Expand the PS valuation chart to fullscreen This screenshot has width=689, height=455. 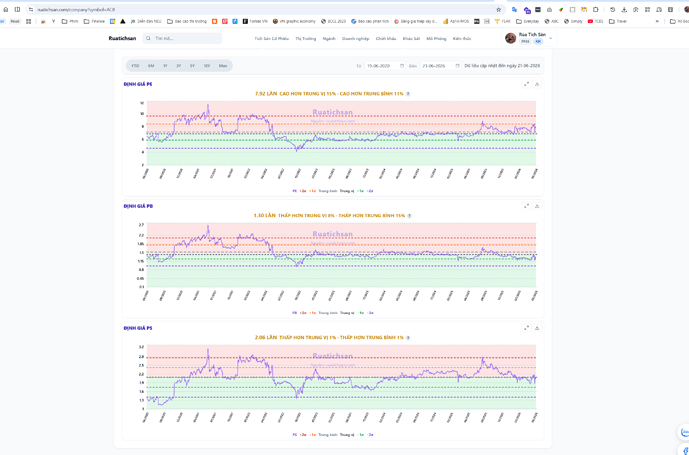tap(526, 328)
